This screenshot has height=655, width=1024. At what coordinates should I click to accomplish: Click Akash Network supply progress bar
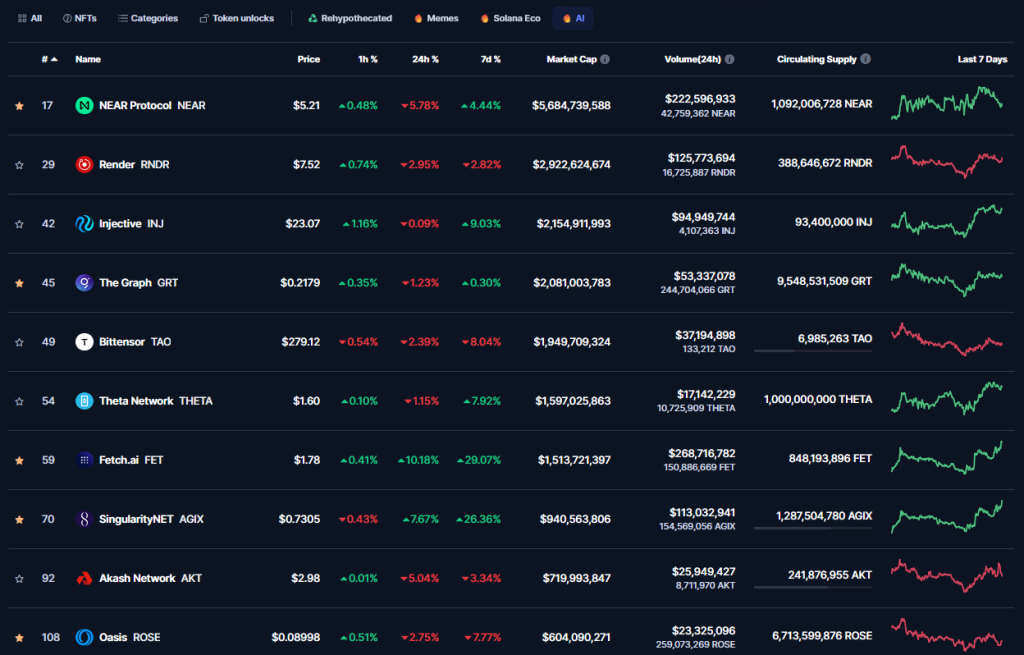click(x=813, y=587)
